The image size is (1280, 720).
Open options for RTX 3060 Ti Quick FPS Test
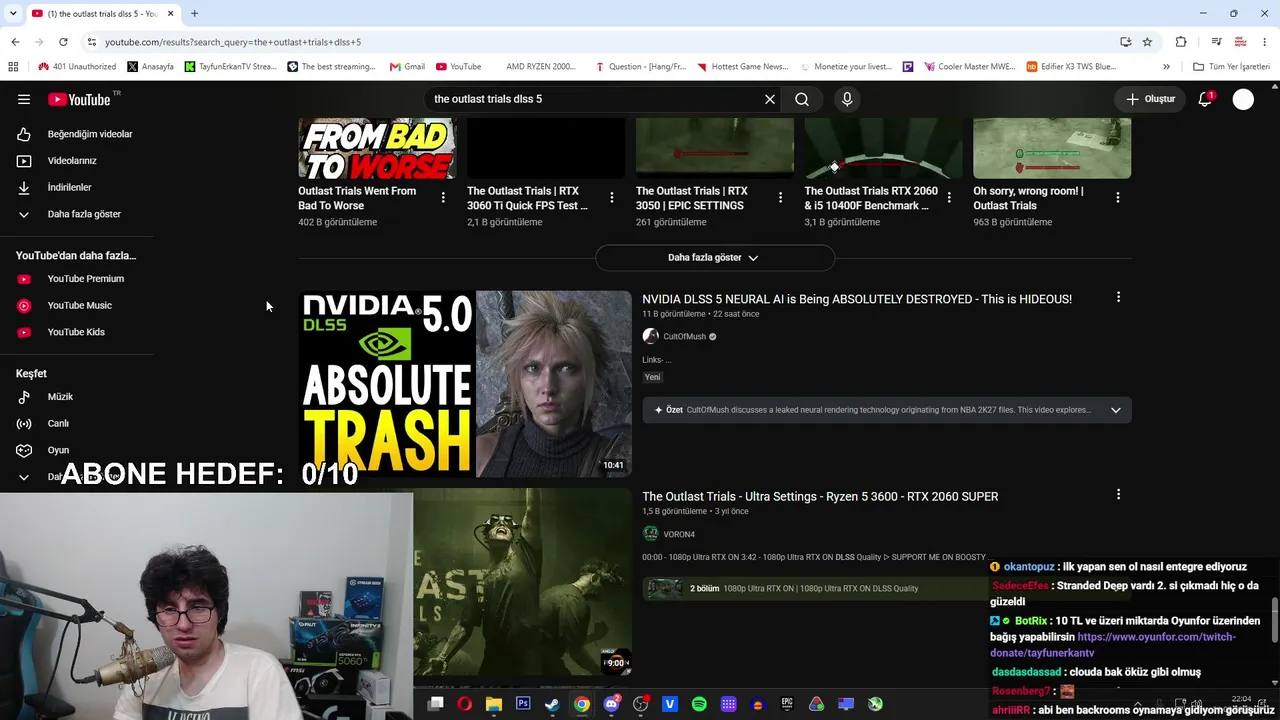[x=612, y=198]
